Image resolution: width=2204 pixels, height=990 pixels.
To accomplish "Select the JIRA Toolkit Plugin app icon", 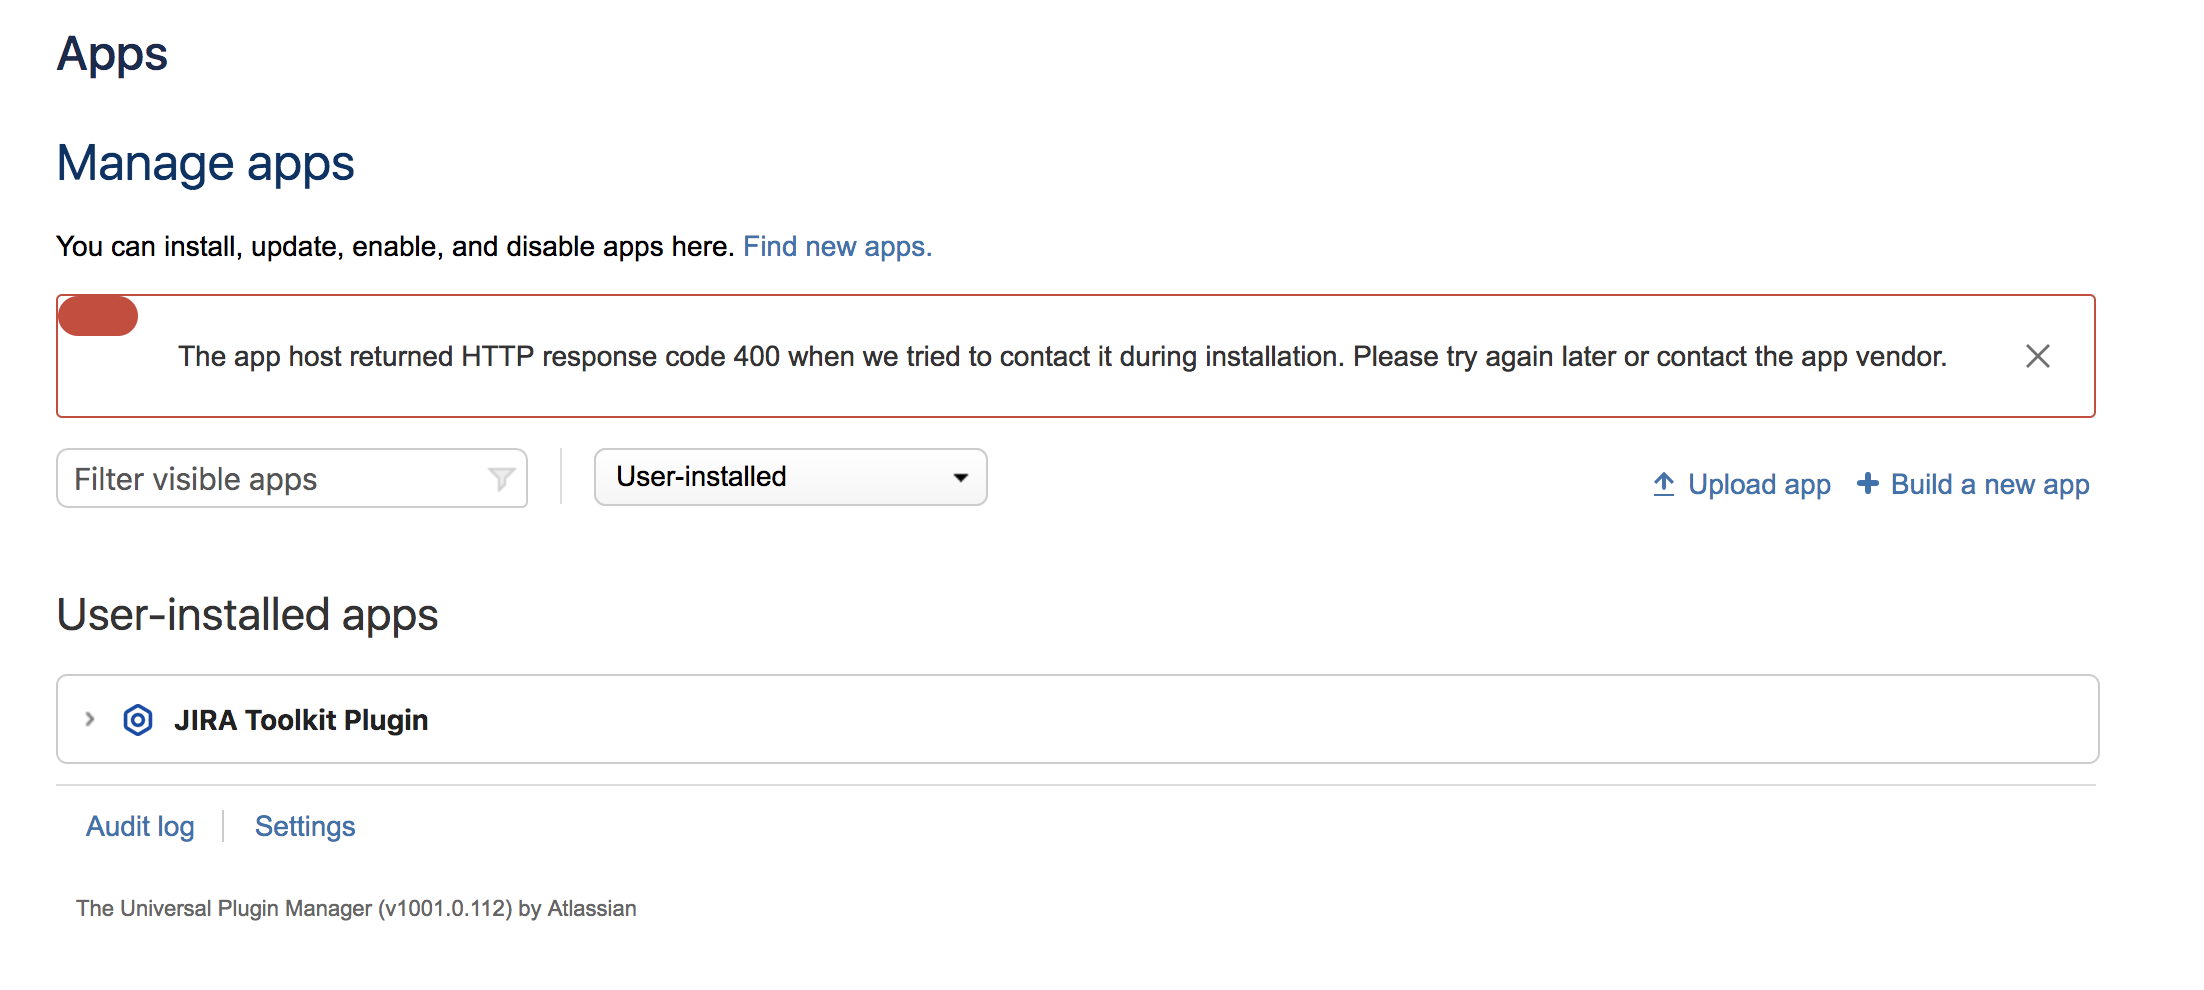I will [x=138, y=719].
